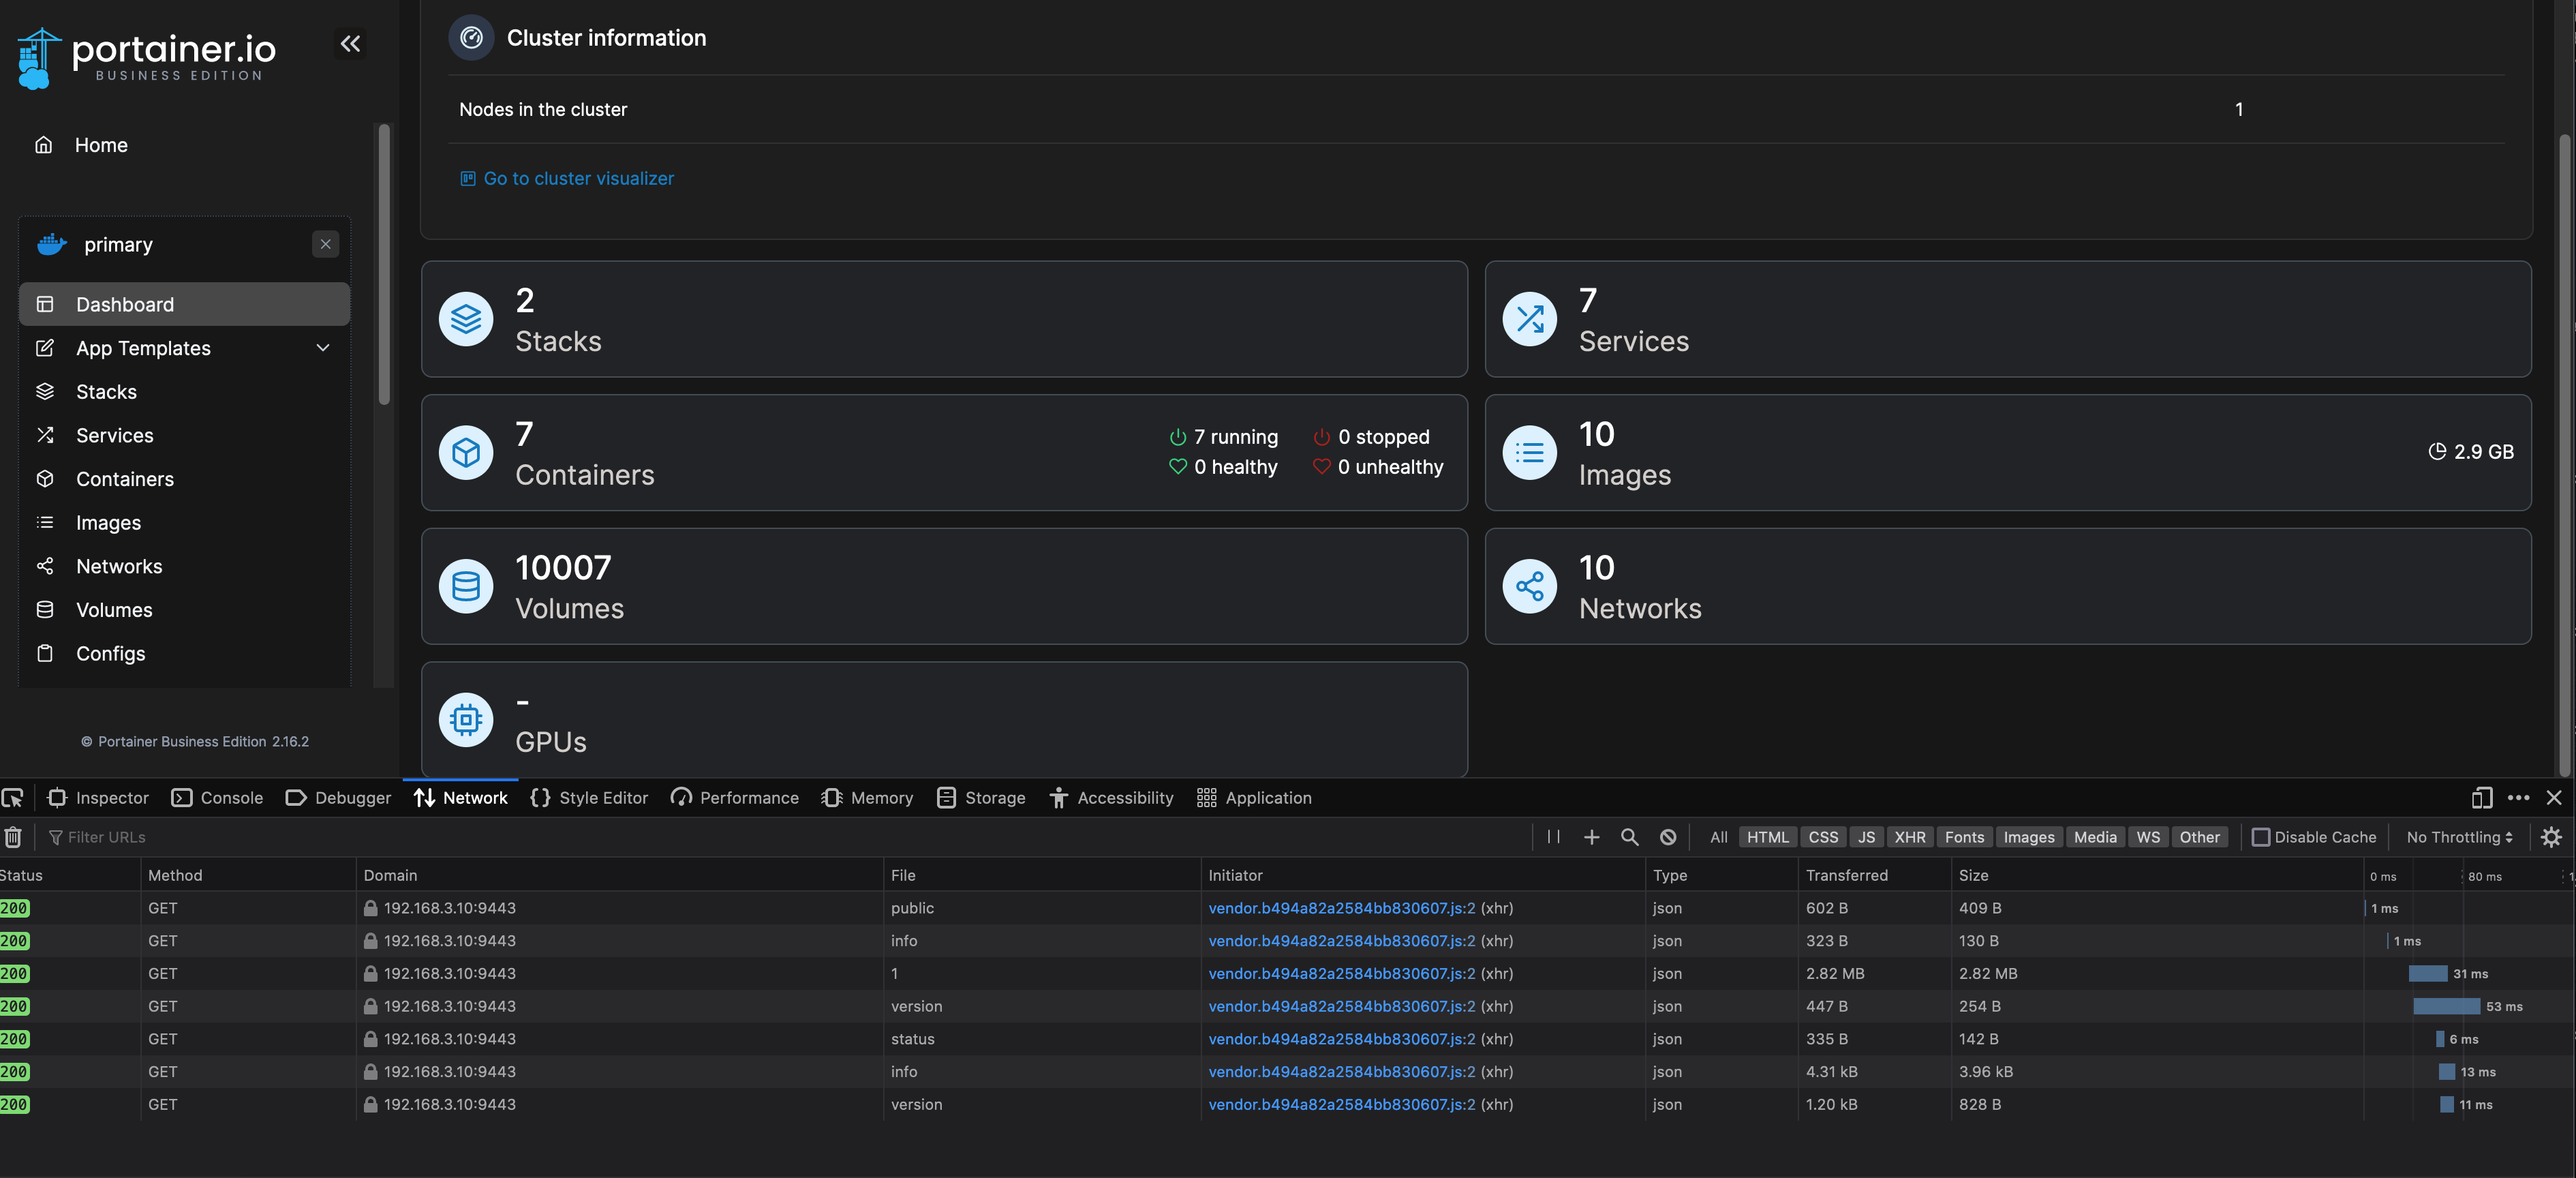Open network search magnifier icon

1629,837
